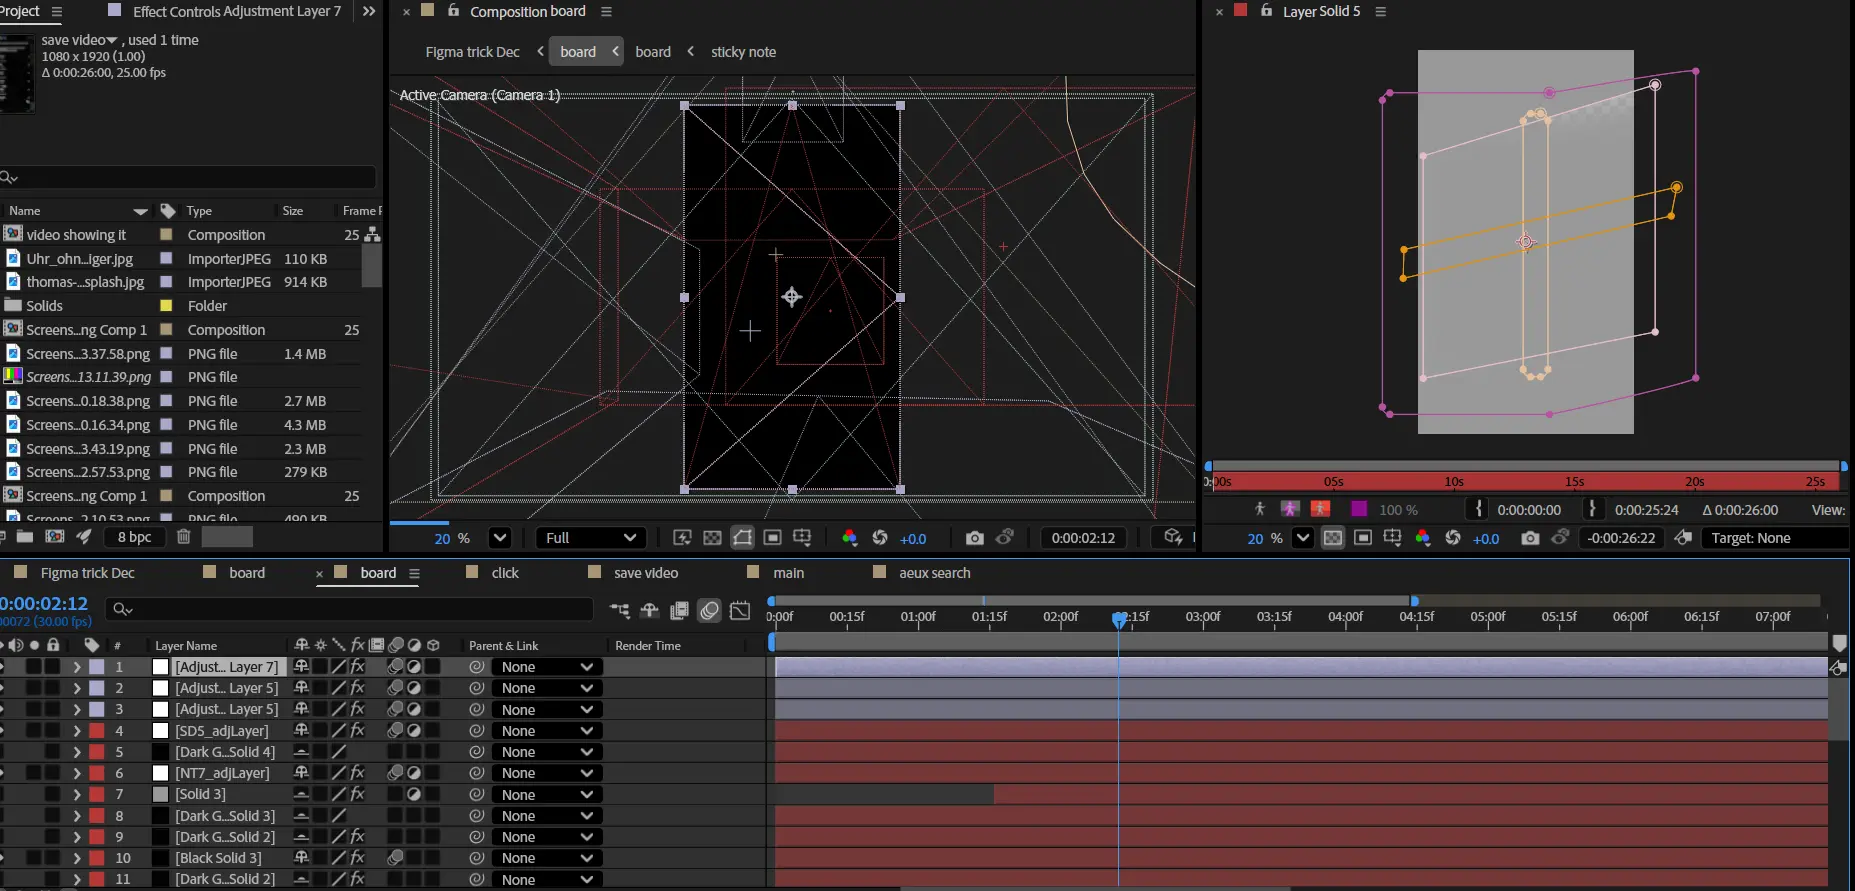Click the Reset Exposure icon in composition viewer
Viewport: 1855px width, 891px height.
pos(880,538)
